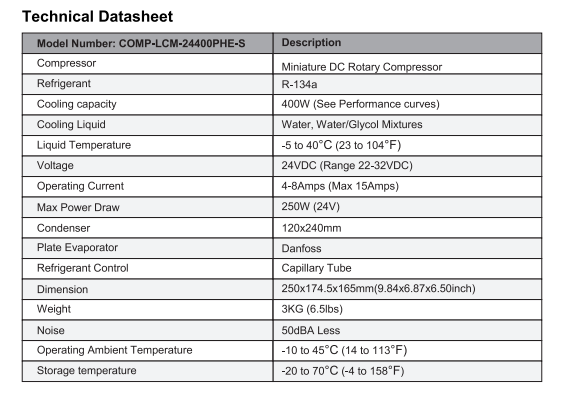
Task: Click the Danfoss plate evaporator value
Action: point(301,248)
